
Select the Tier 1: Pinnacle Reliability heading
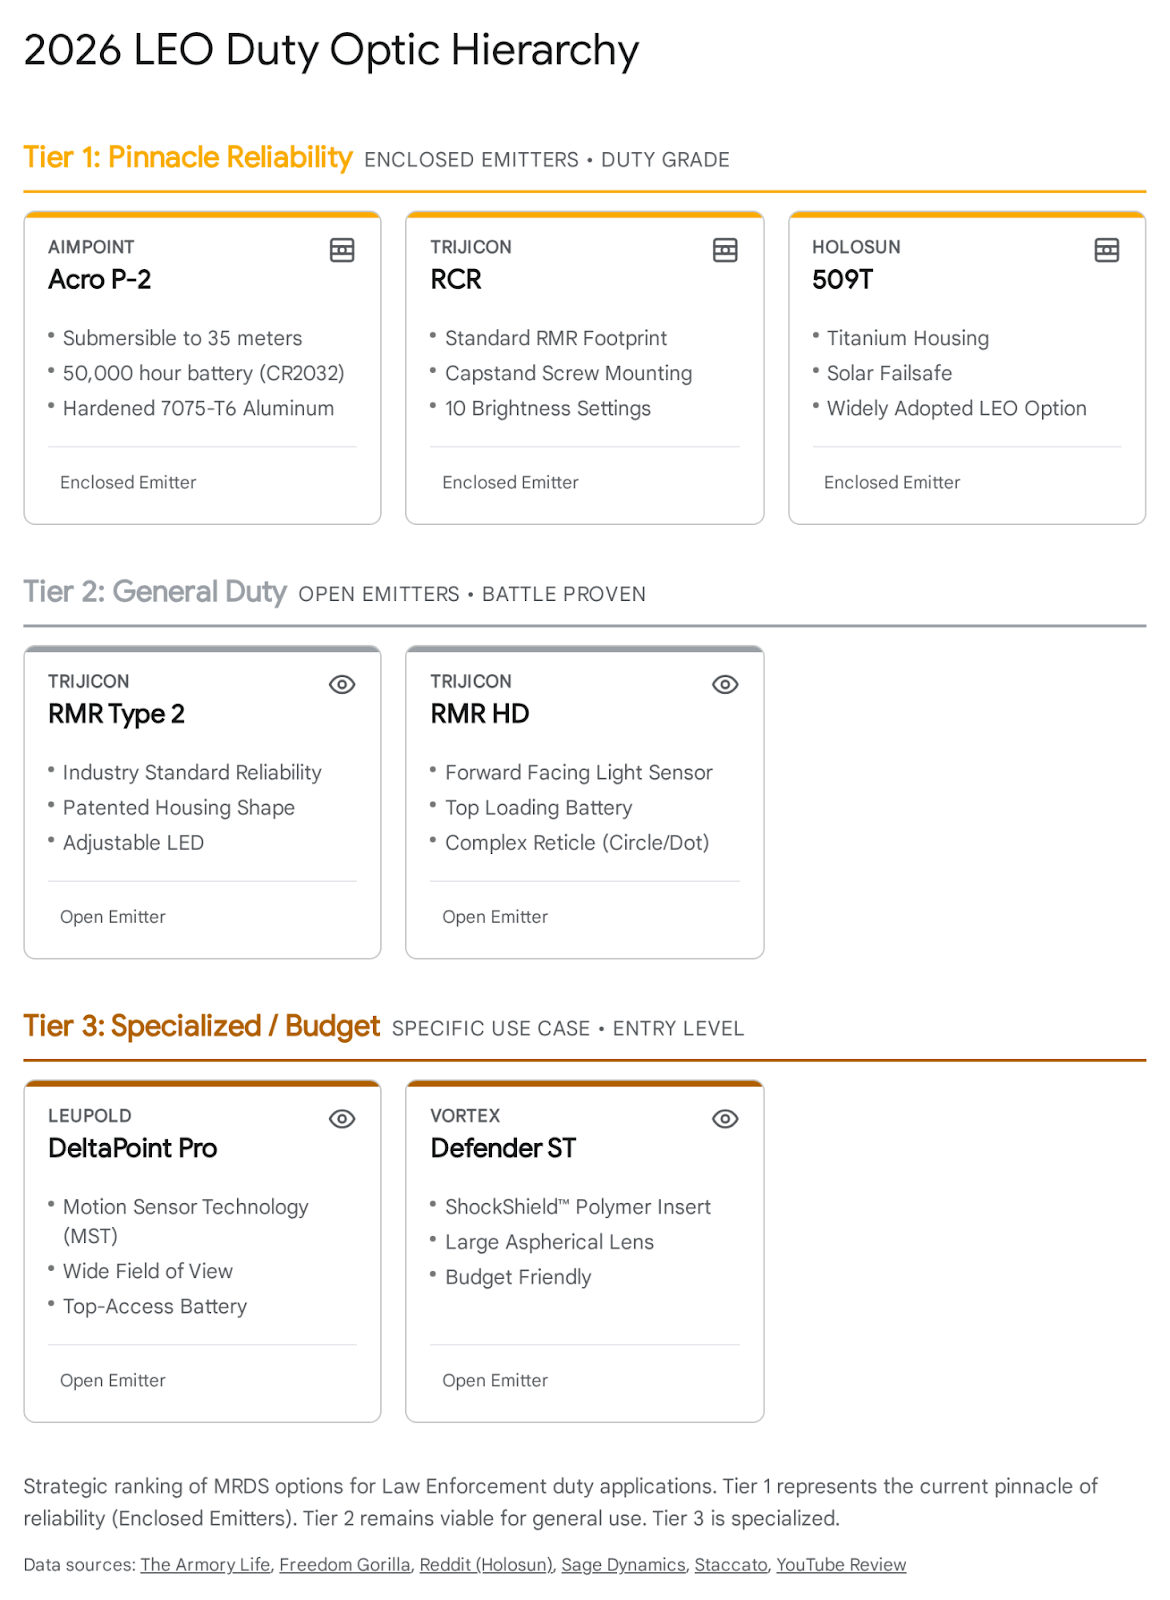[188, 158]
